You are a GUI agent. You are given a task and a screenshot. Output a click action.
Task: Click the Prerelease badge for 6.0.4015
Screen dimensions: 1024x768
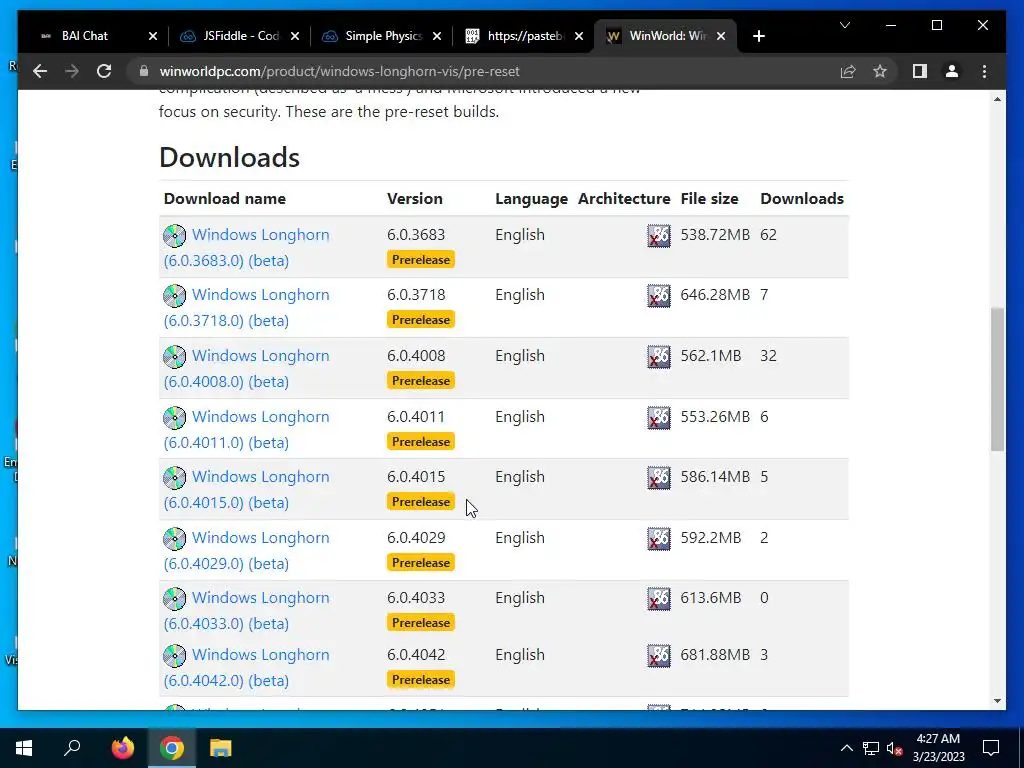click(x=421, y=502)
